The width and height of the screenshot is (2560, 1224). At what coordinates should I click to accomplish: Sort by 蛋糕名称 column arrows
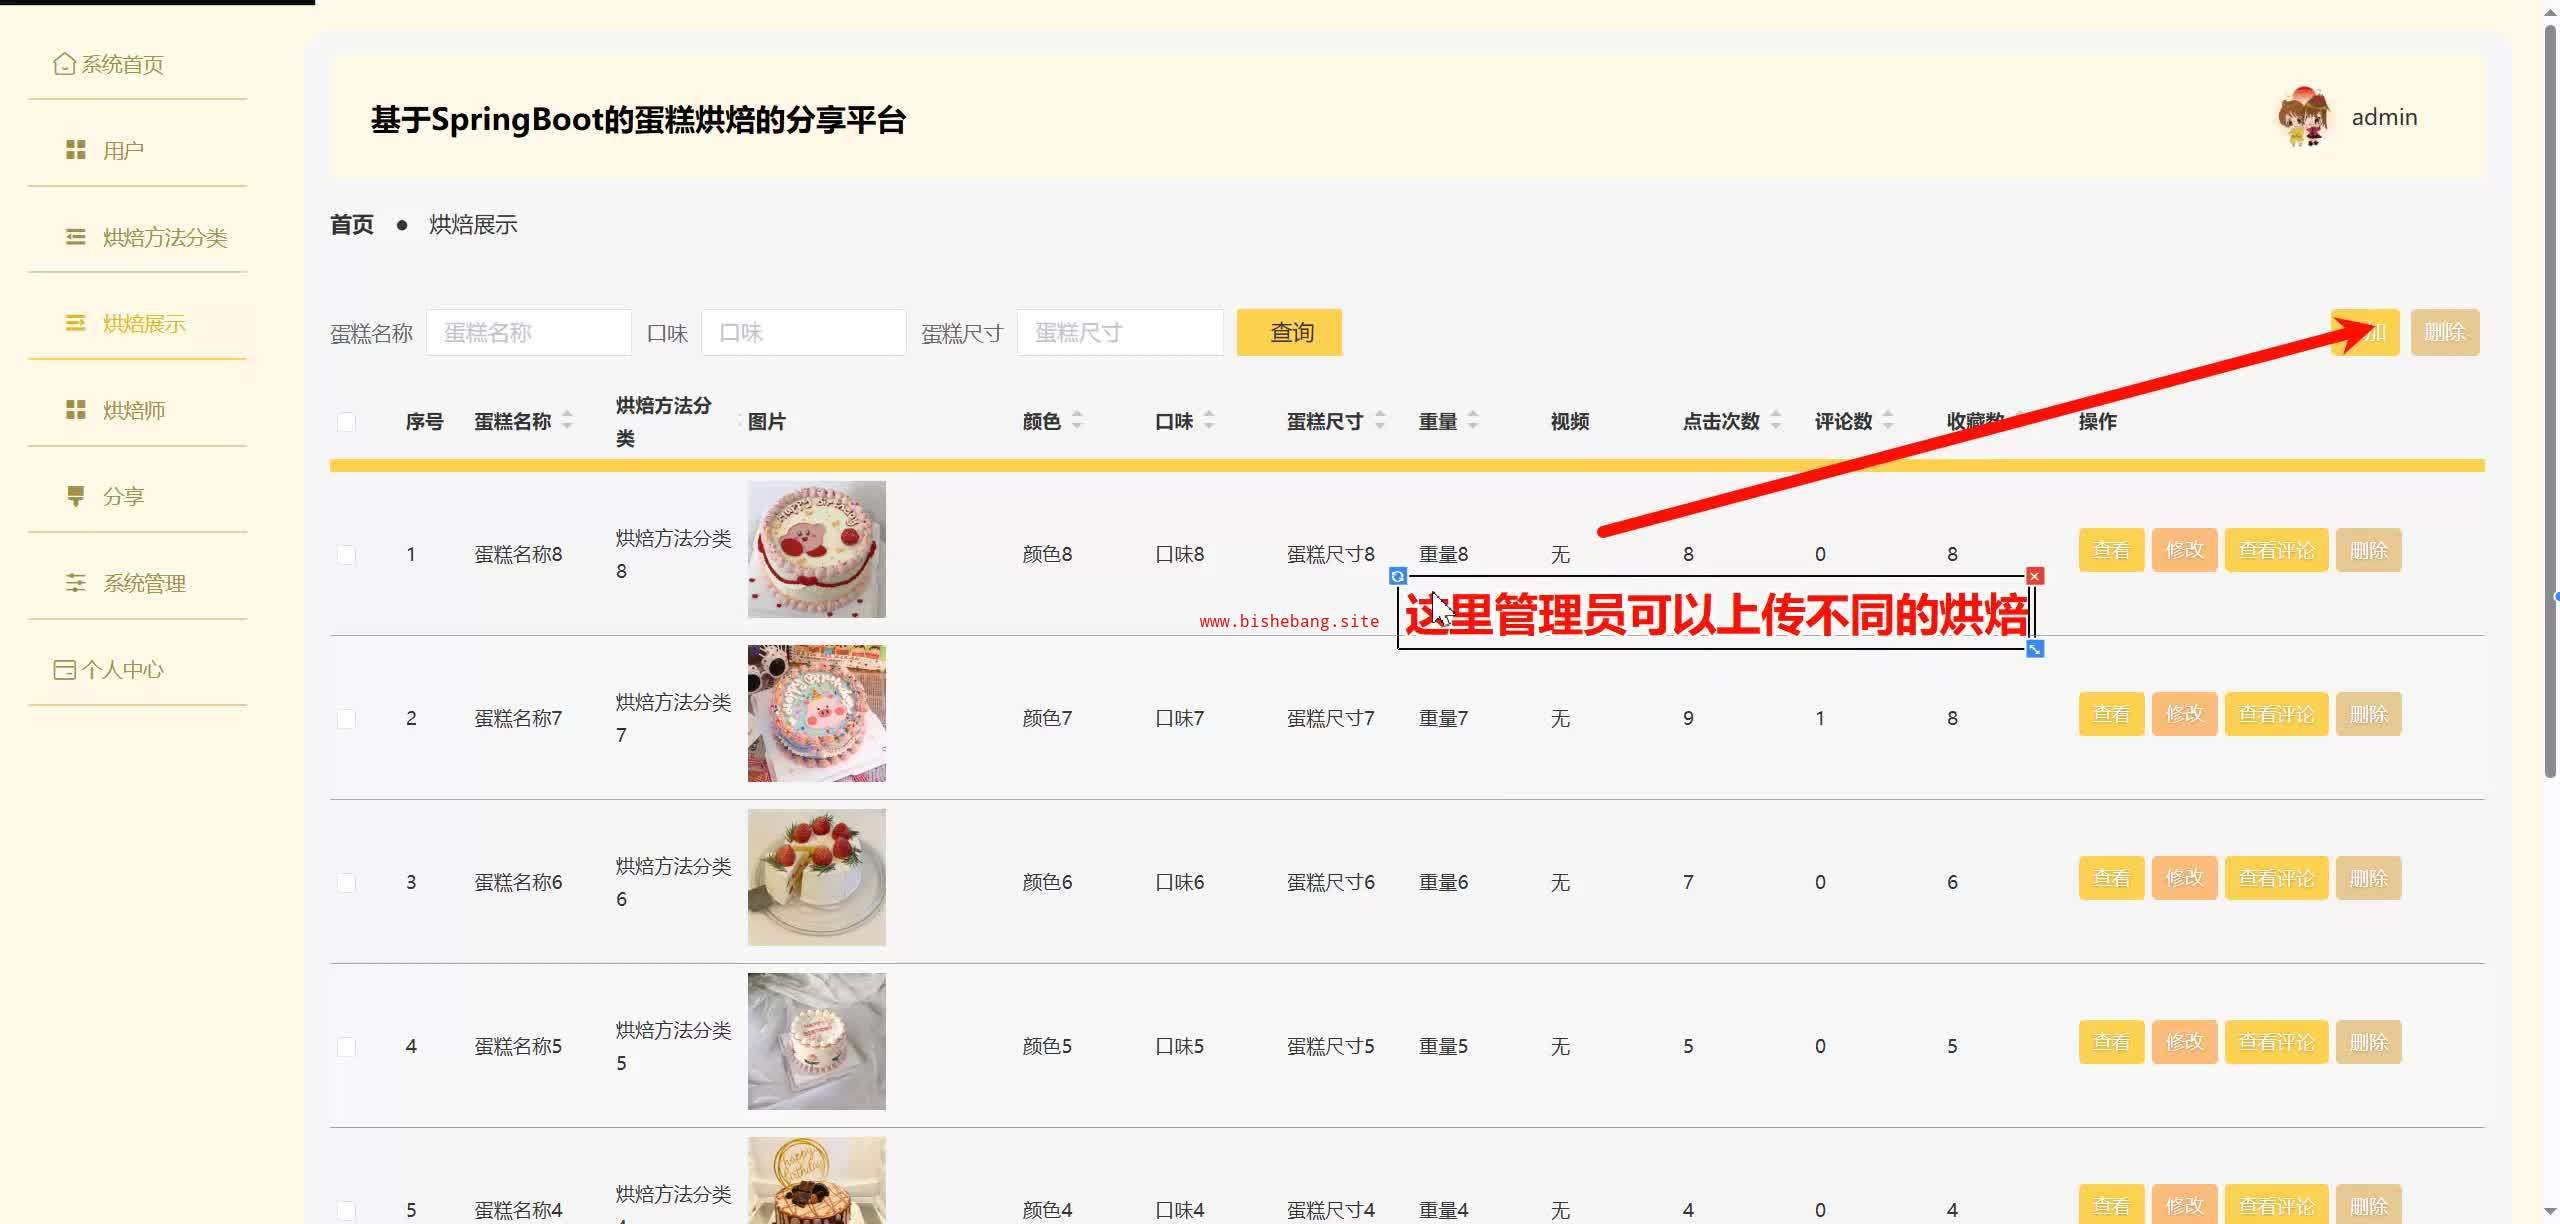pyautogui.click(x=567, y=421)
